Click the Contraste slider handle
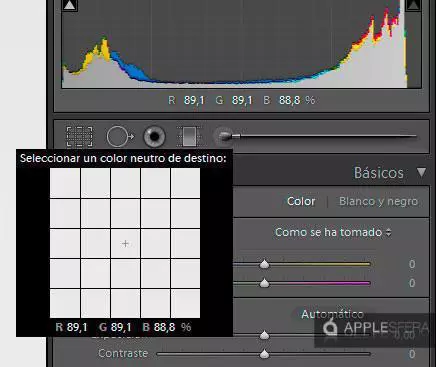This screenshot has height=367, width=436. tap(264, 354)
